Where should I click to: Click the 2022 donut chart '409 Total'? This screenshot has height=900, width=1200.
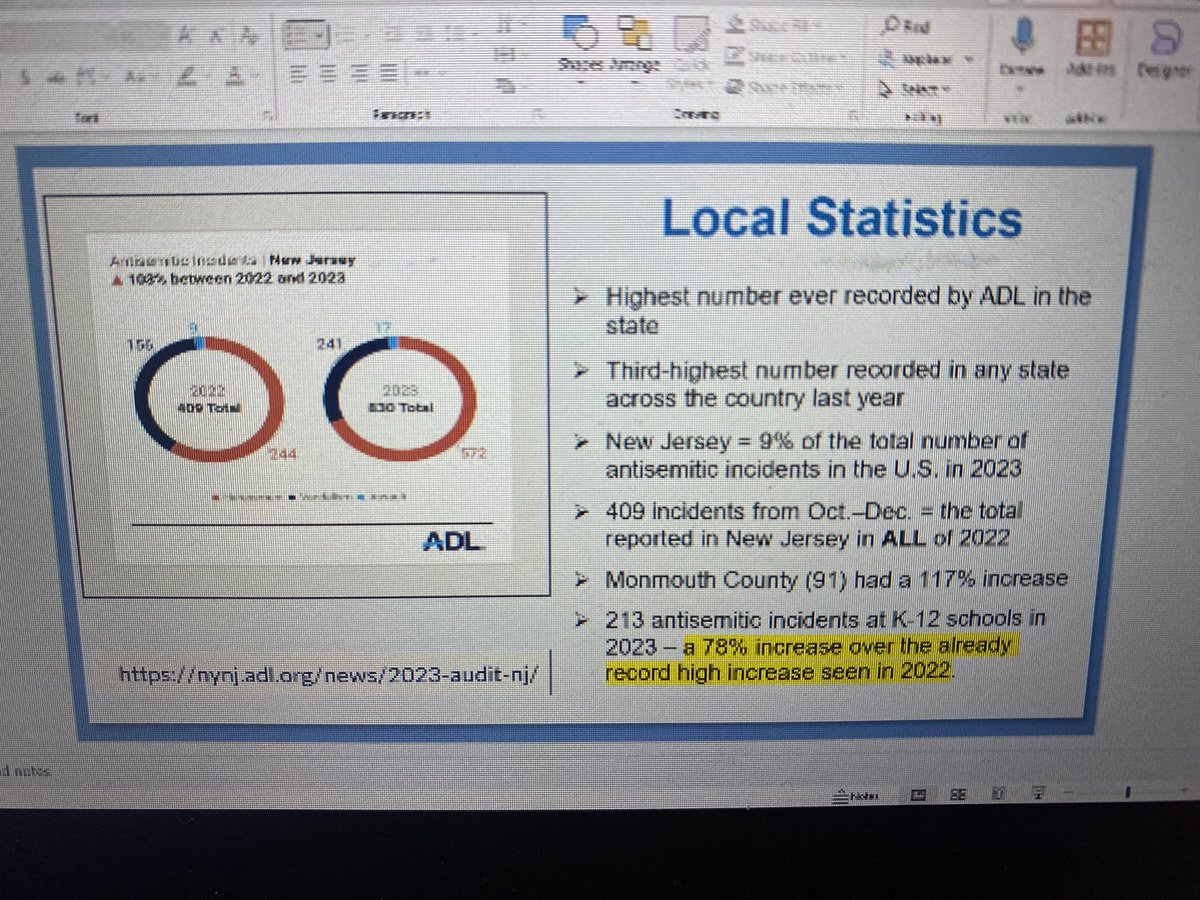[210, 397]
